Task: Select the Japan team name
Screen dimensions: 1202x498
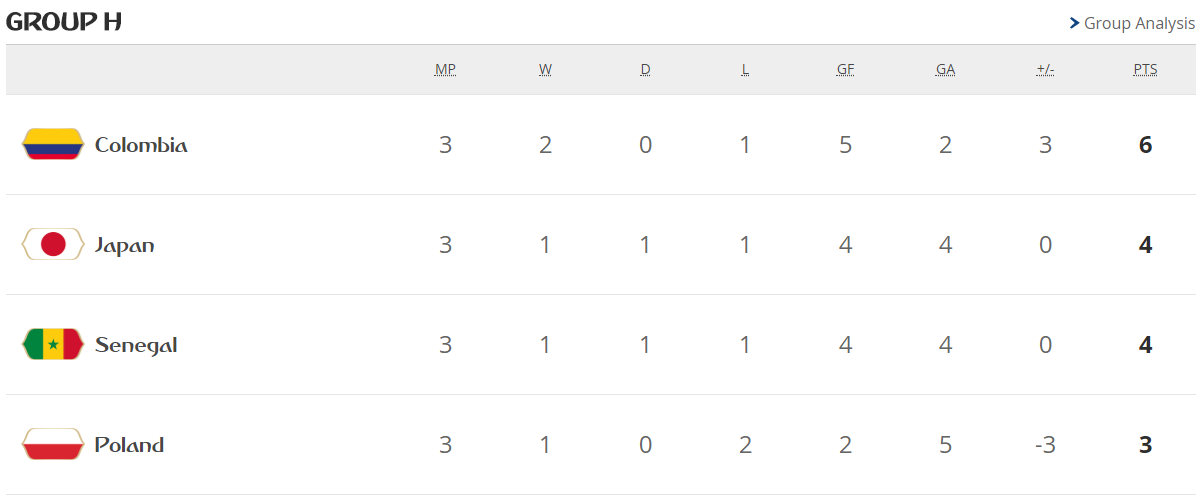Action: point(125,245)
